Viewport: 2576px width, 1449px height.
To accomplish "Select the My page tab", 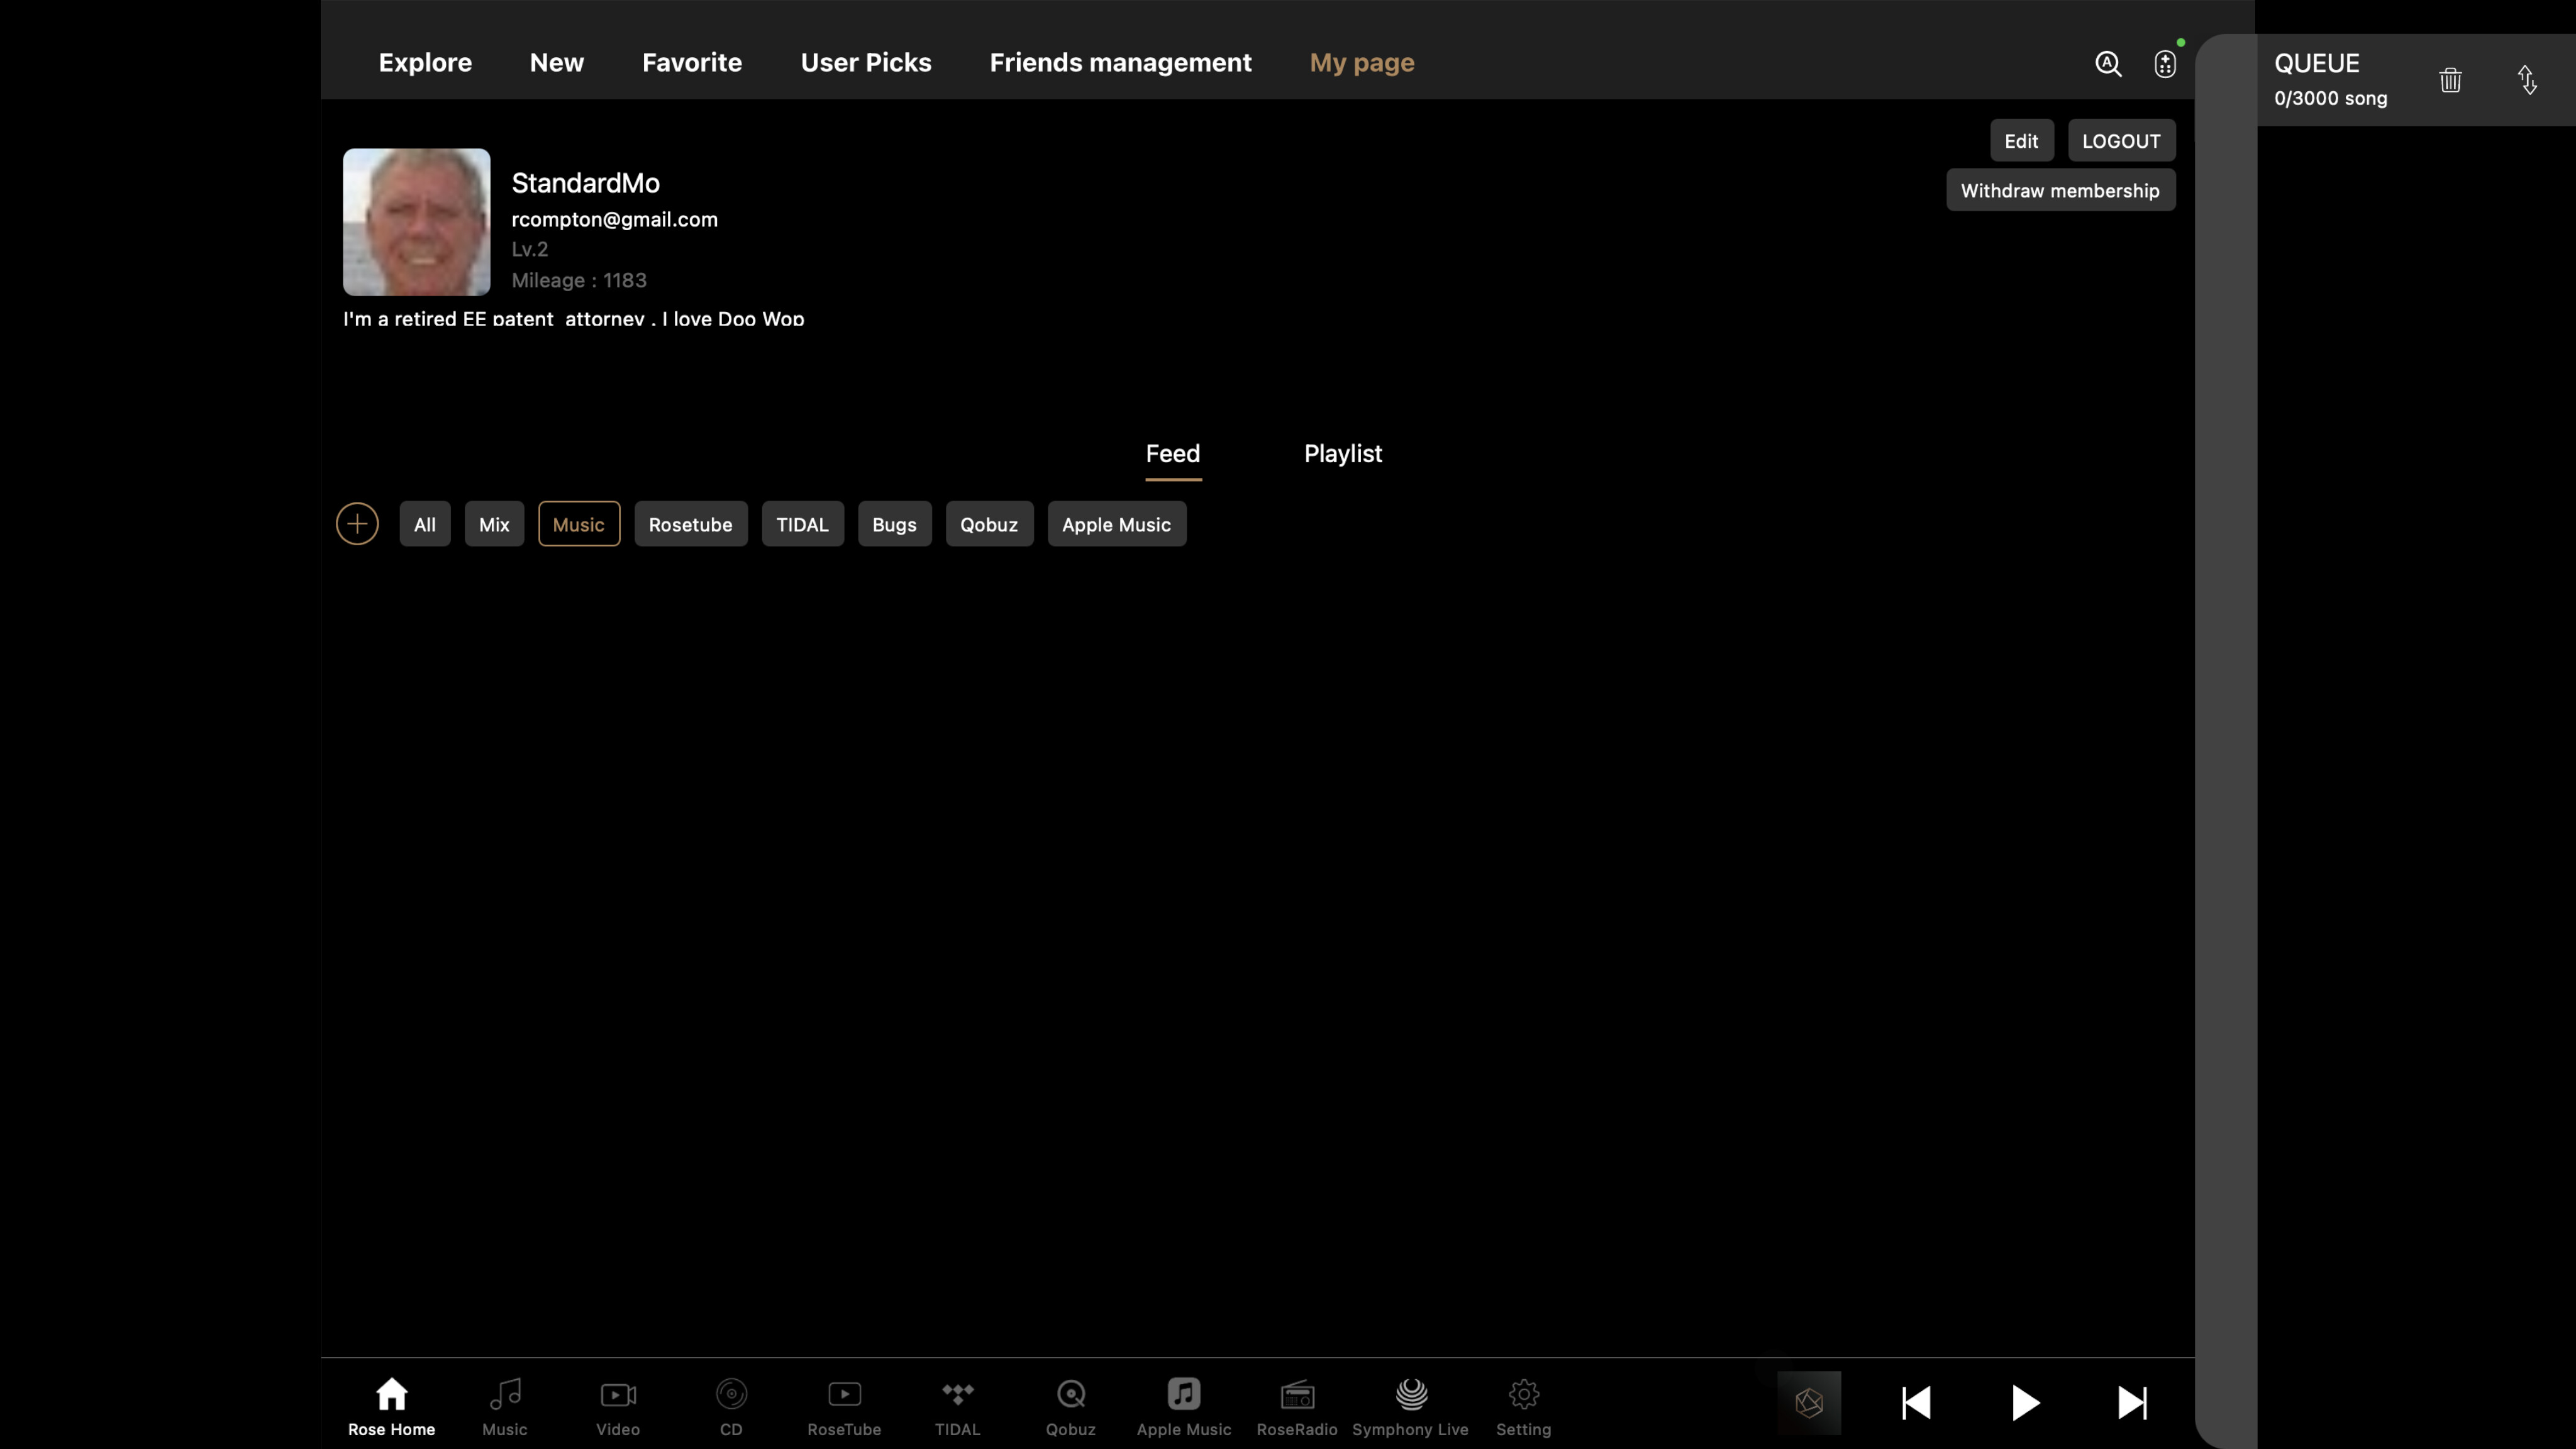I will click(x=1362, y=63).
